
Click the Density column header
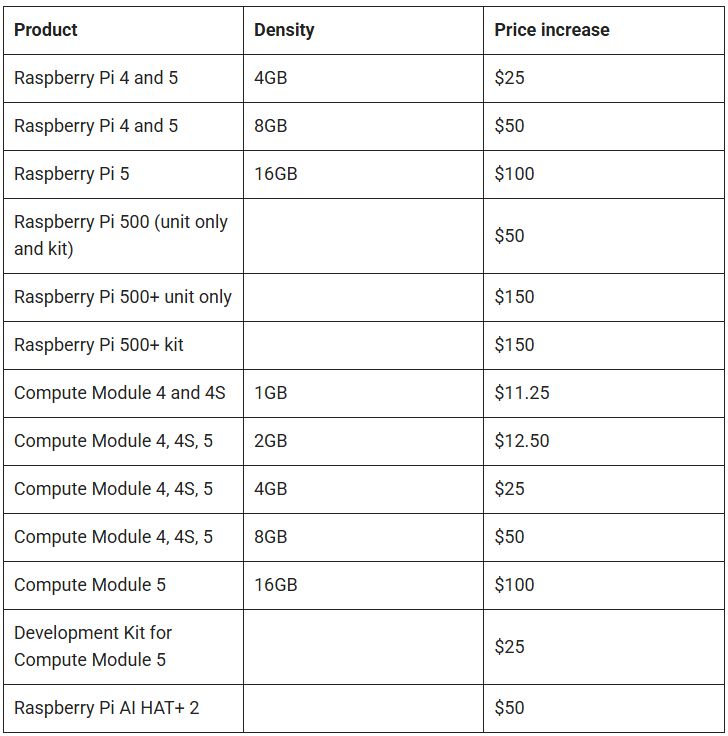point(284,30)
